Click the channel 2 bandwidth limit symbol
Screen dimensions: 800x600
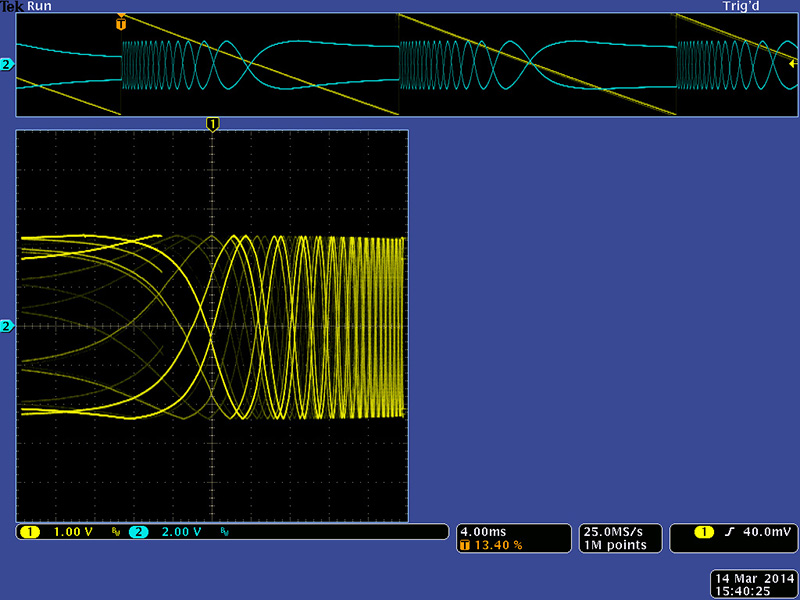point(224,532)
